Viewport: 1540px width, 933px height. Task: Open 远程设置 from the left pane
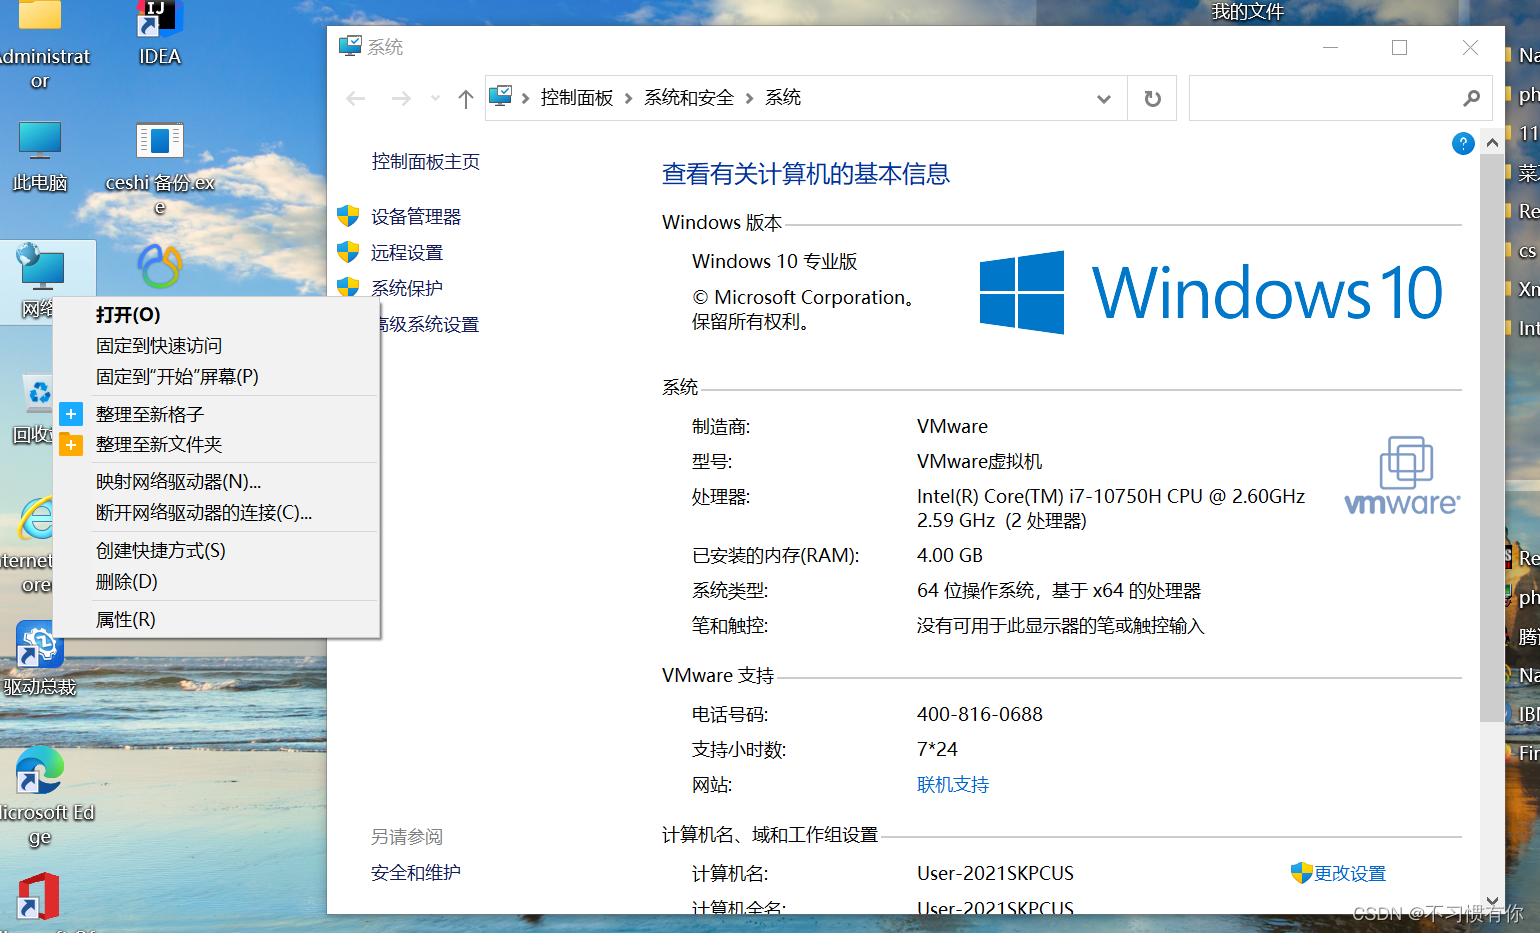[407, 253]
